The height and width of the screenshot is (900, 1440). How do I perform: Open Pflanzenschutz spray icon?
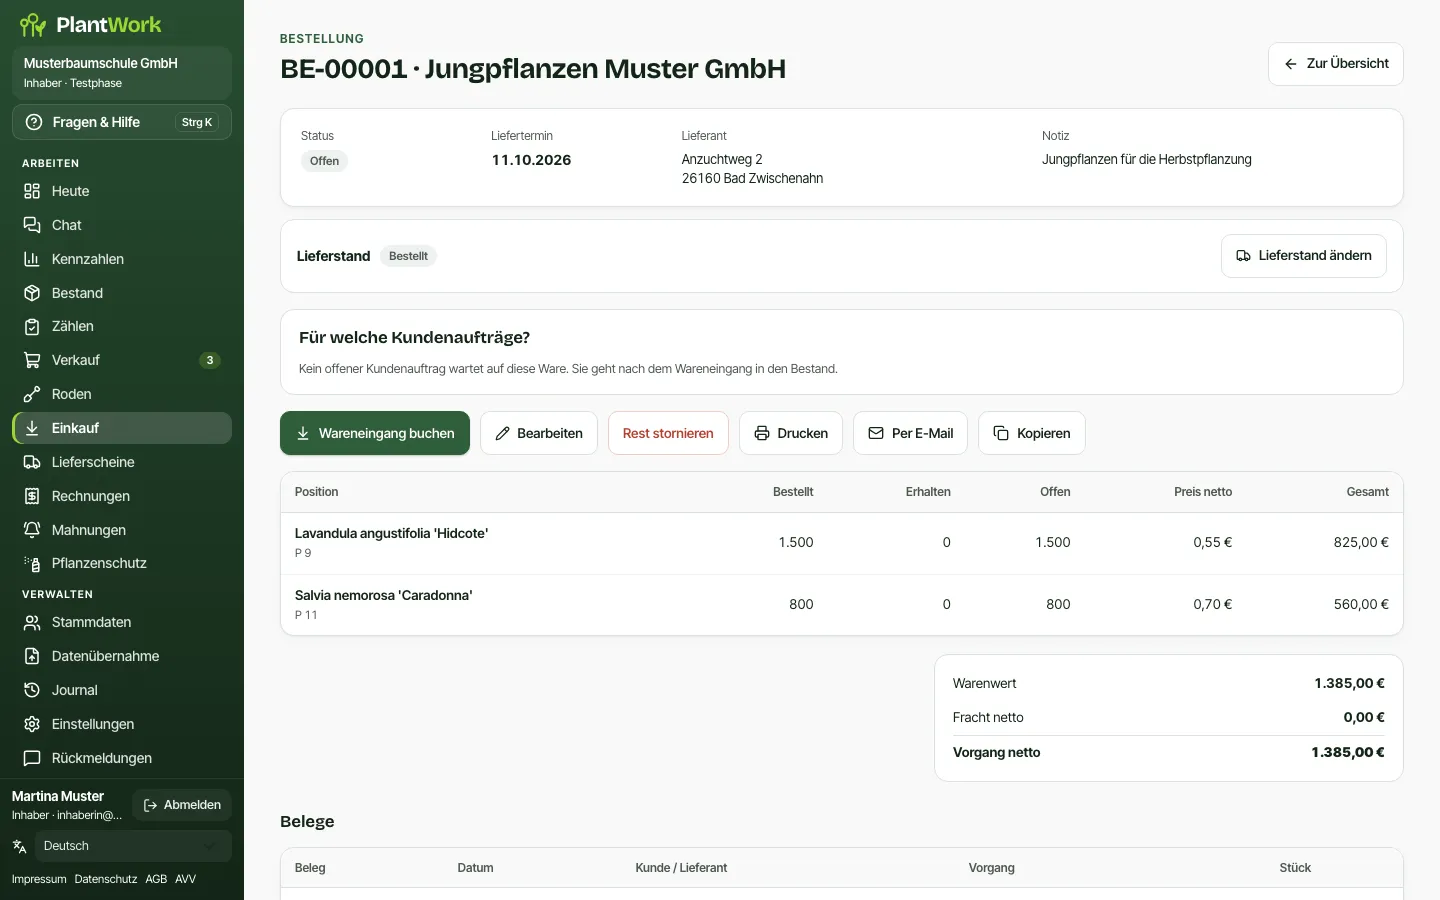(x=32, y=563)
